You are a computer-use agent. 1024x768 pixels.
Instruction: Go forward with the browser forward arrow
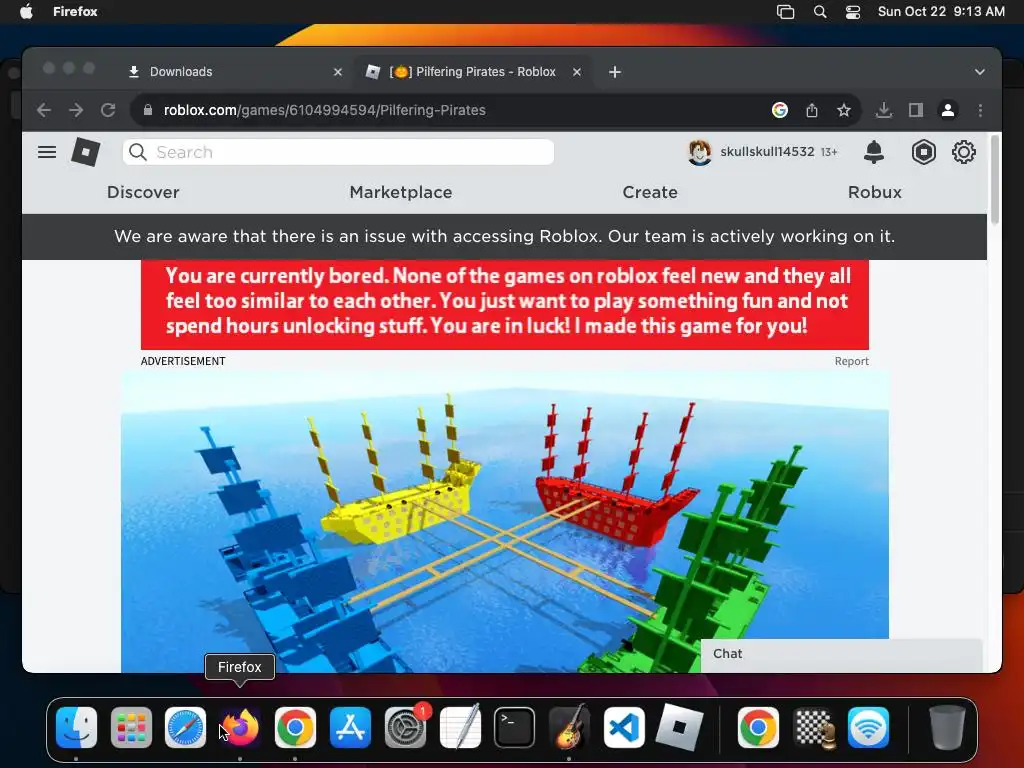[x=76, y=110]
